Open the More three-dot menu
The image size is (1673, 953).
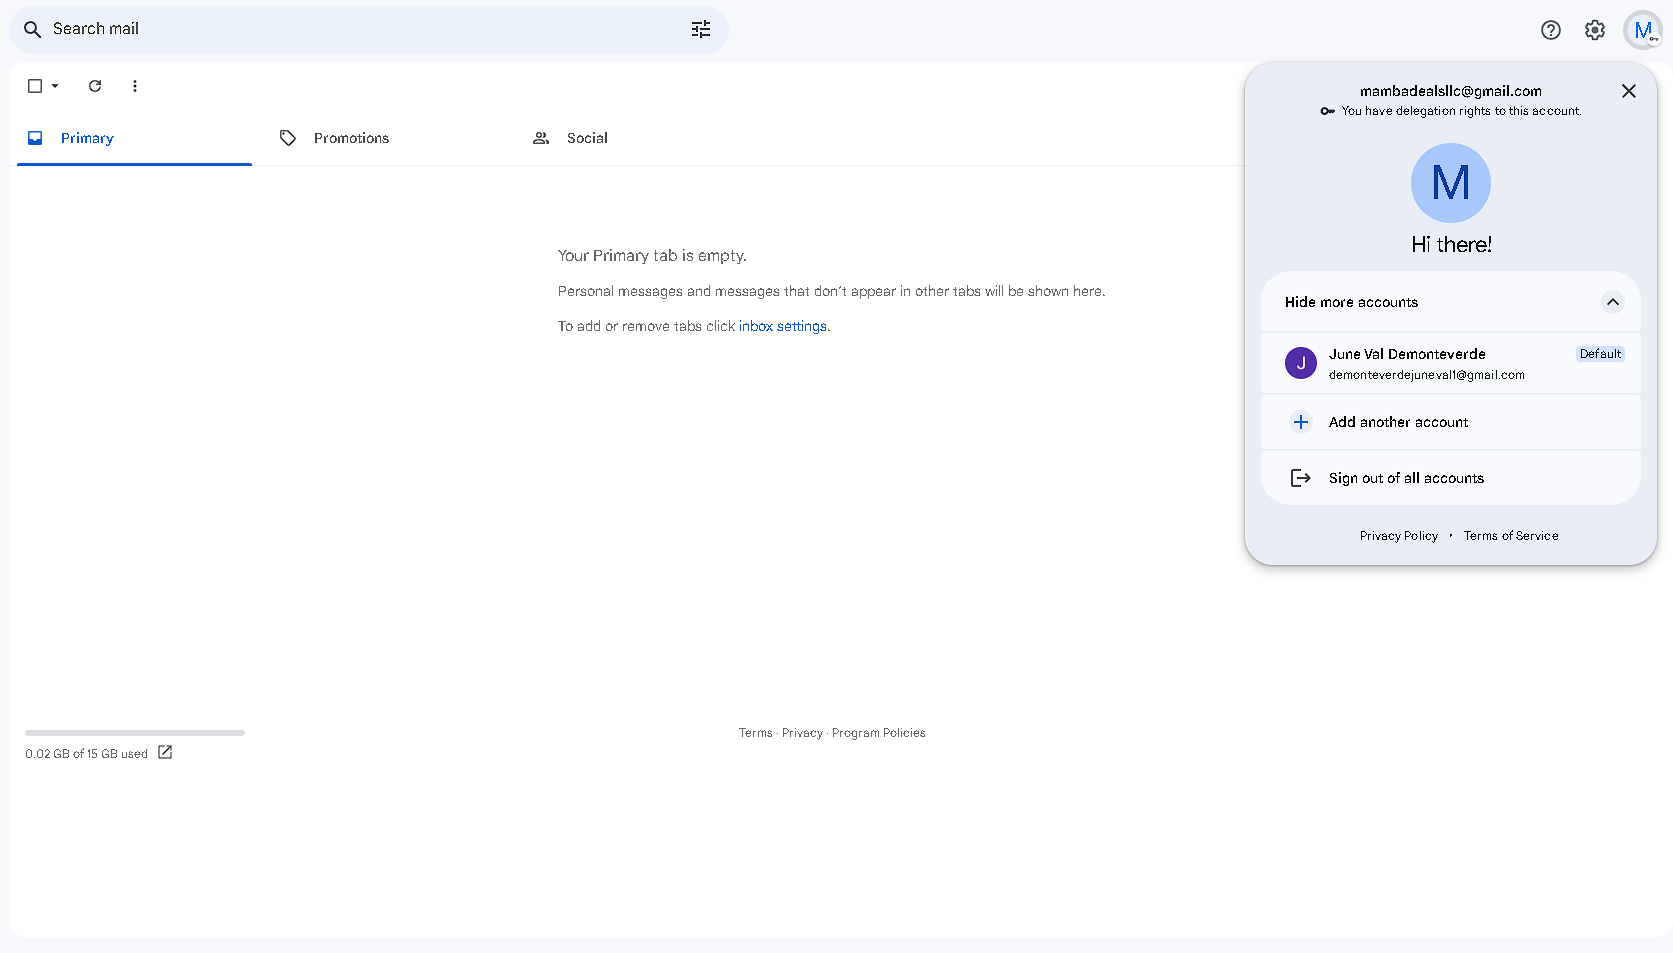click(x=135, y=86)
